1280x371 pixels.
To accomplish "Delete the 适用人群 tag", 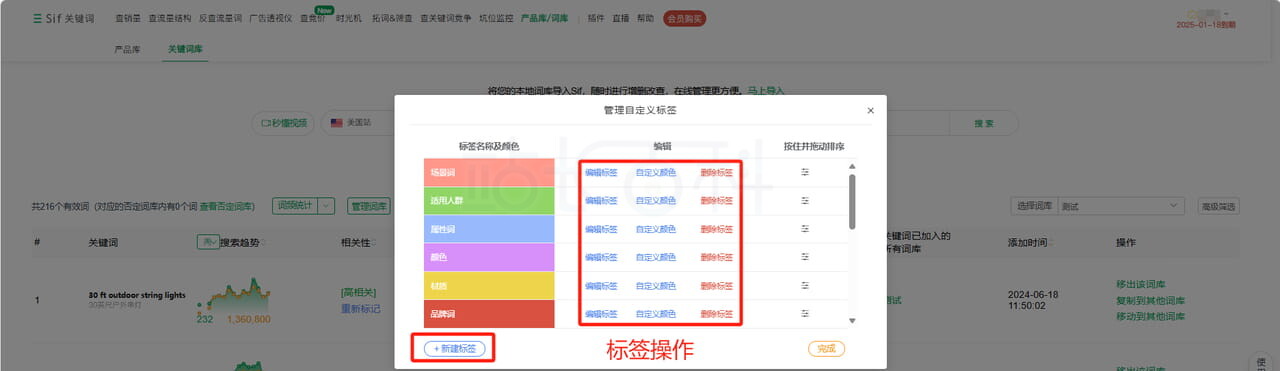I will [x=716, y=200].
